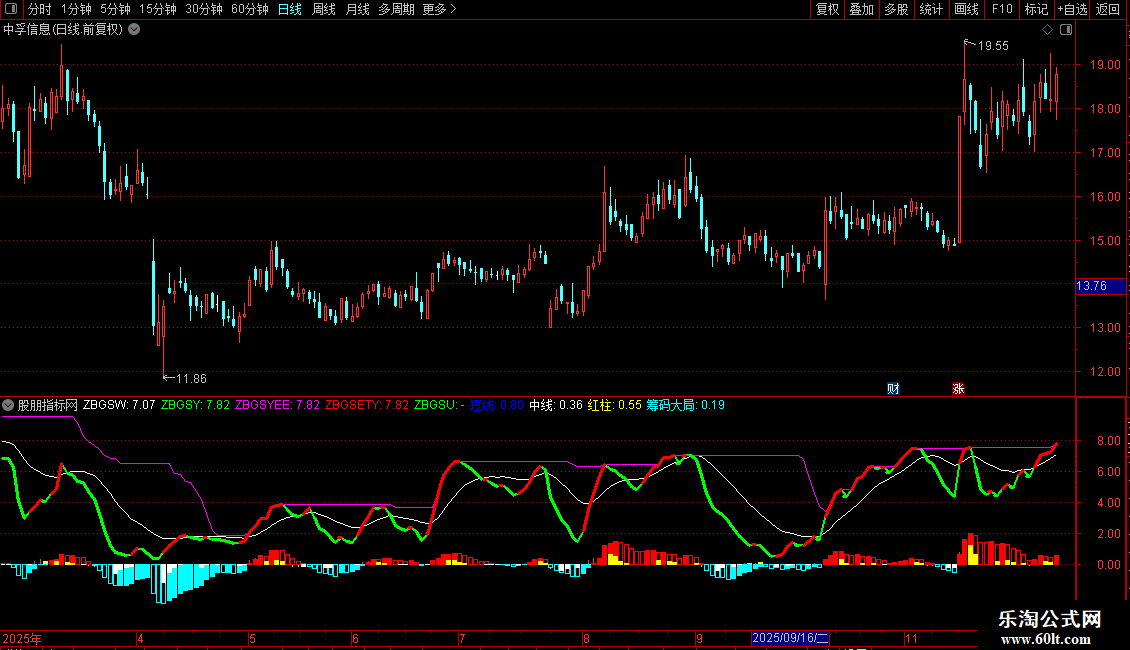The height and width of the screenshot is (650, 1130).
Task: Click the 中线: 0.36 value
Action: point(556,406)
